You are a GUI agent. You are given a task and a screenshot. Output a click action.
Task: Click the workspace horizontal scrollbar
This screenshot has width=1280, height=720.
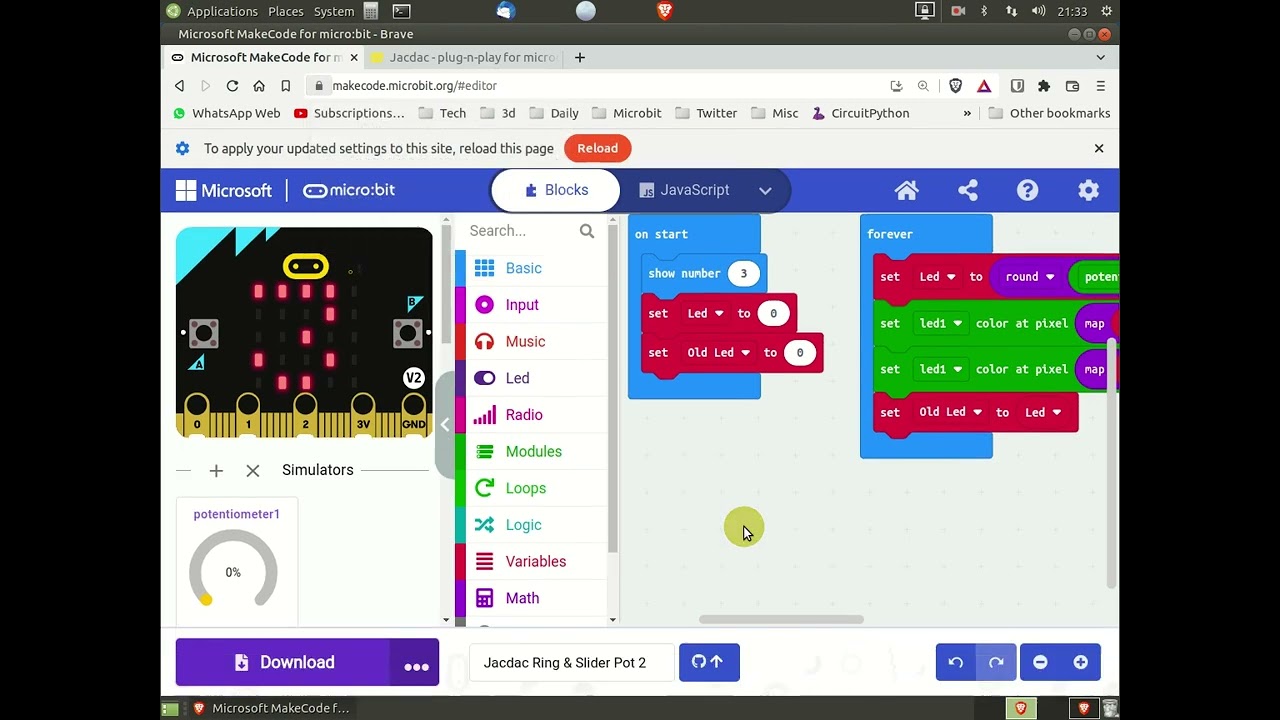point(781,620)
